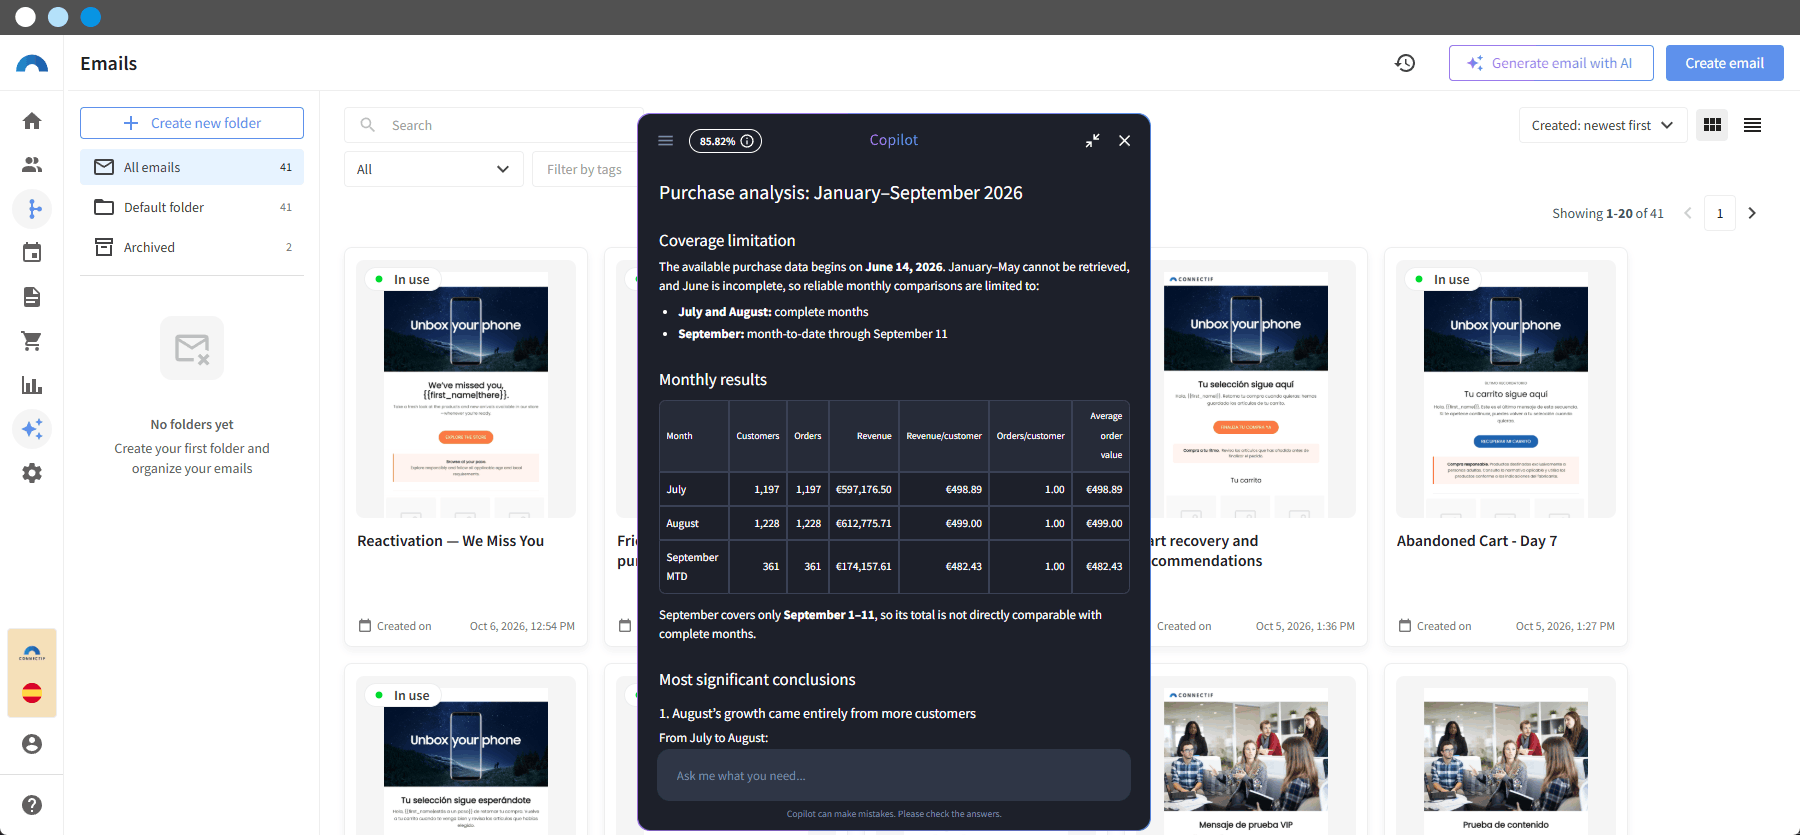Click the Connectif logo at top left
This screenshot has height=835, width=1800.
[x=32, y=63]
